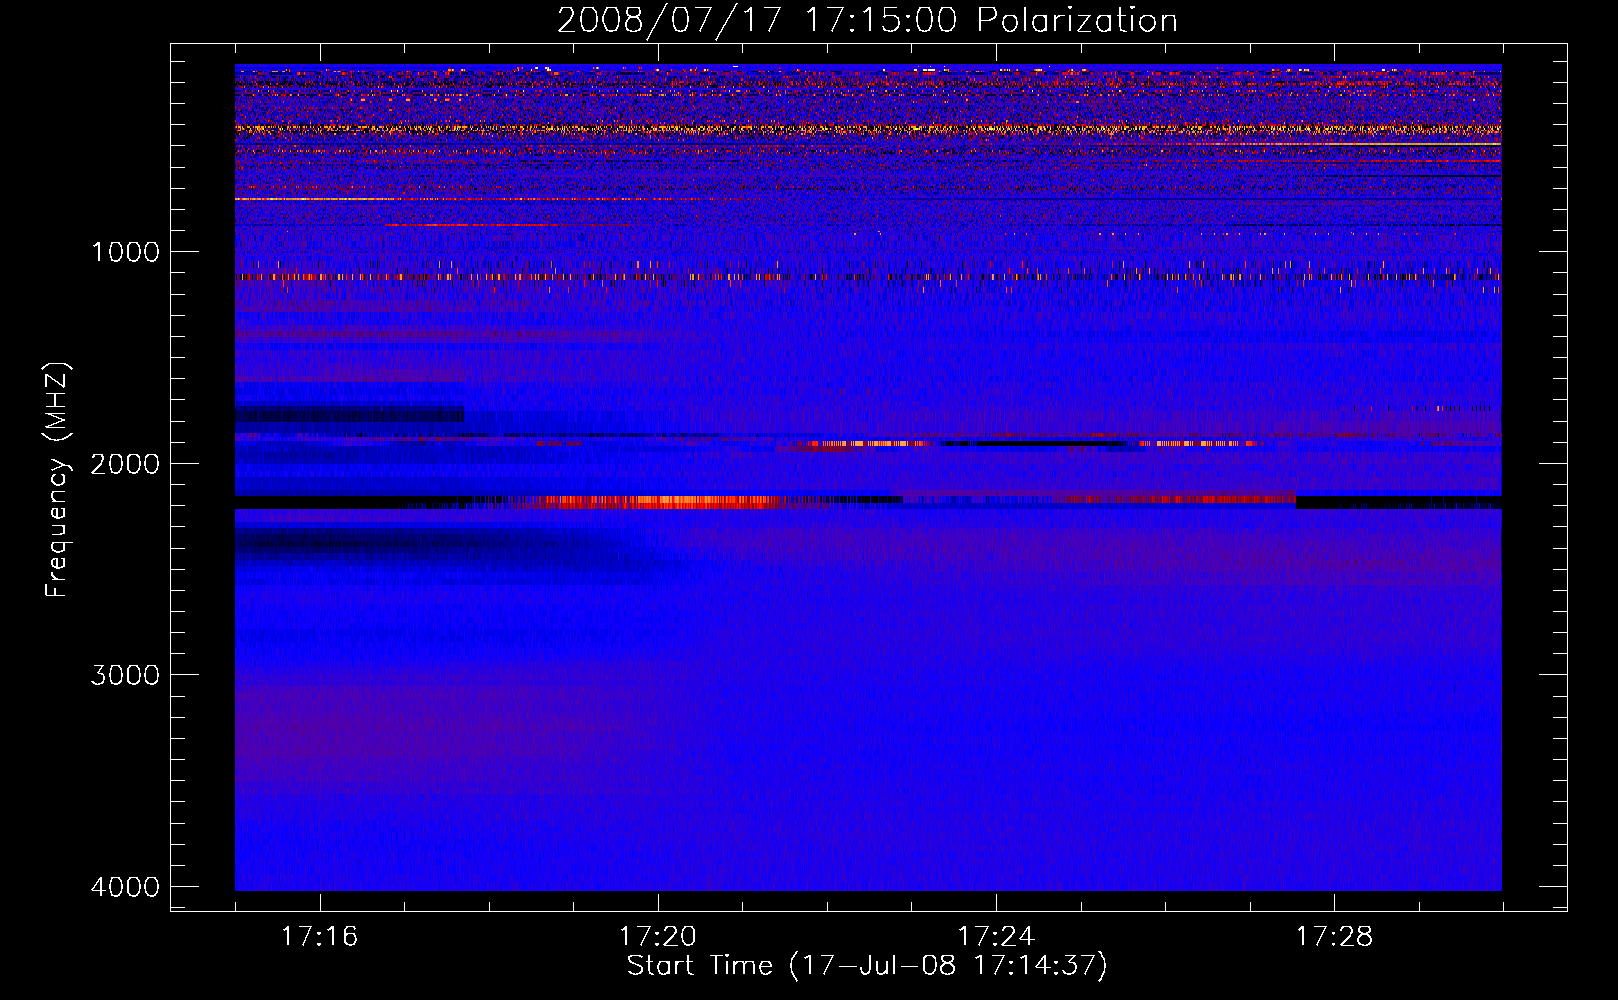Click the 4000 frequency tick label
The width and height of the screenshot is (1618, 1000).
126,887
